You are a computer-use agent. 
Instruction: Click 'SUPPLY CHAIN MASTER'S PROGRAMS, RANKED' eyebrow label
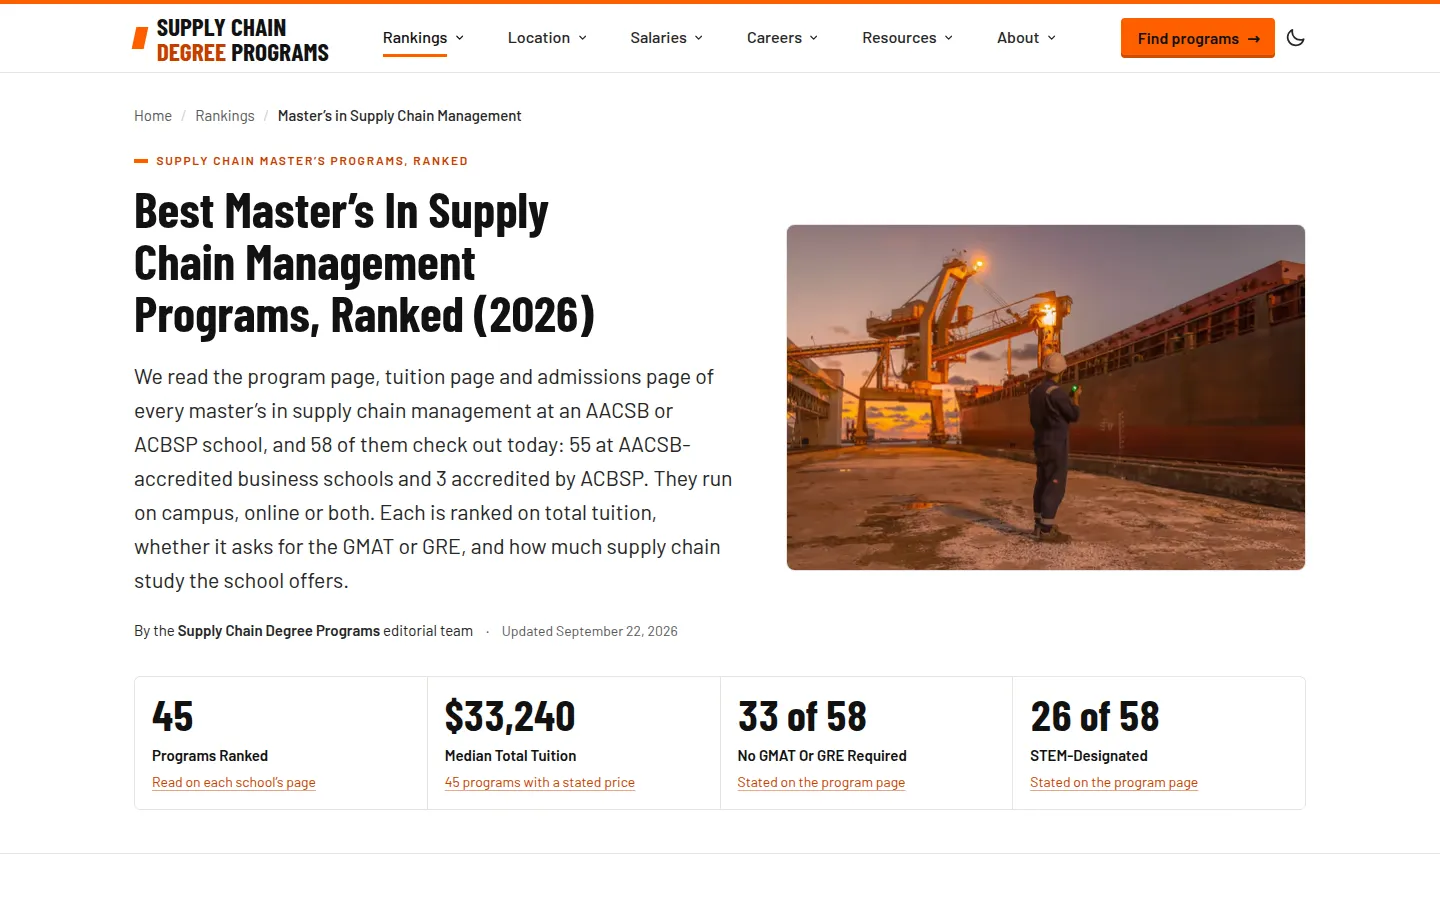pos(312,161)
